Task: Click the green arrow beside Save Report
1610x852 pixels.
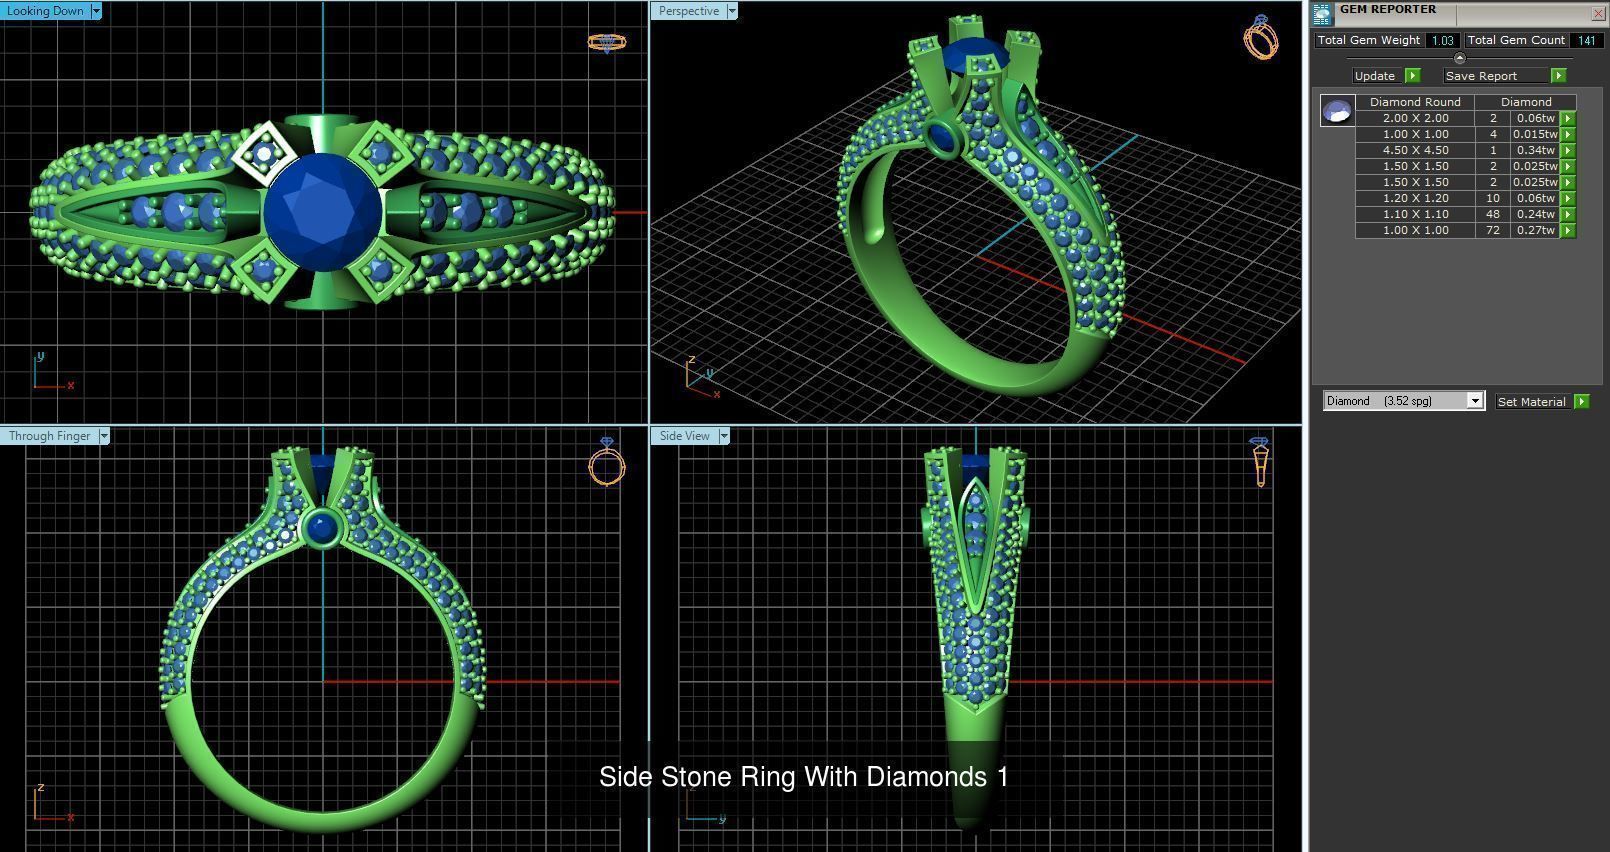Action: point(1558,76)
